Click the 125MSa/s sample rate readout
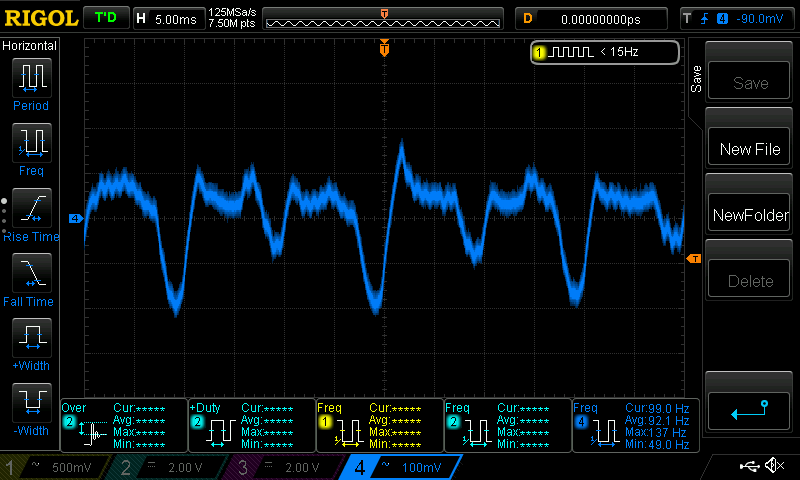This screenshot has height=480, width=800. [232, 13]
